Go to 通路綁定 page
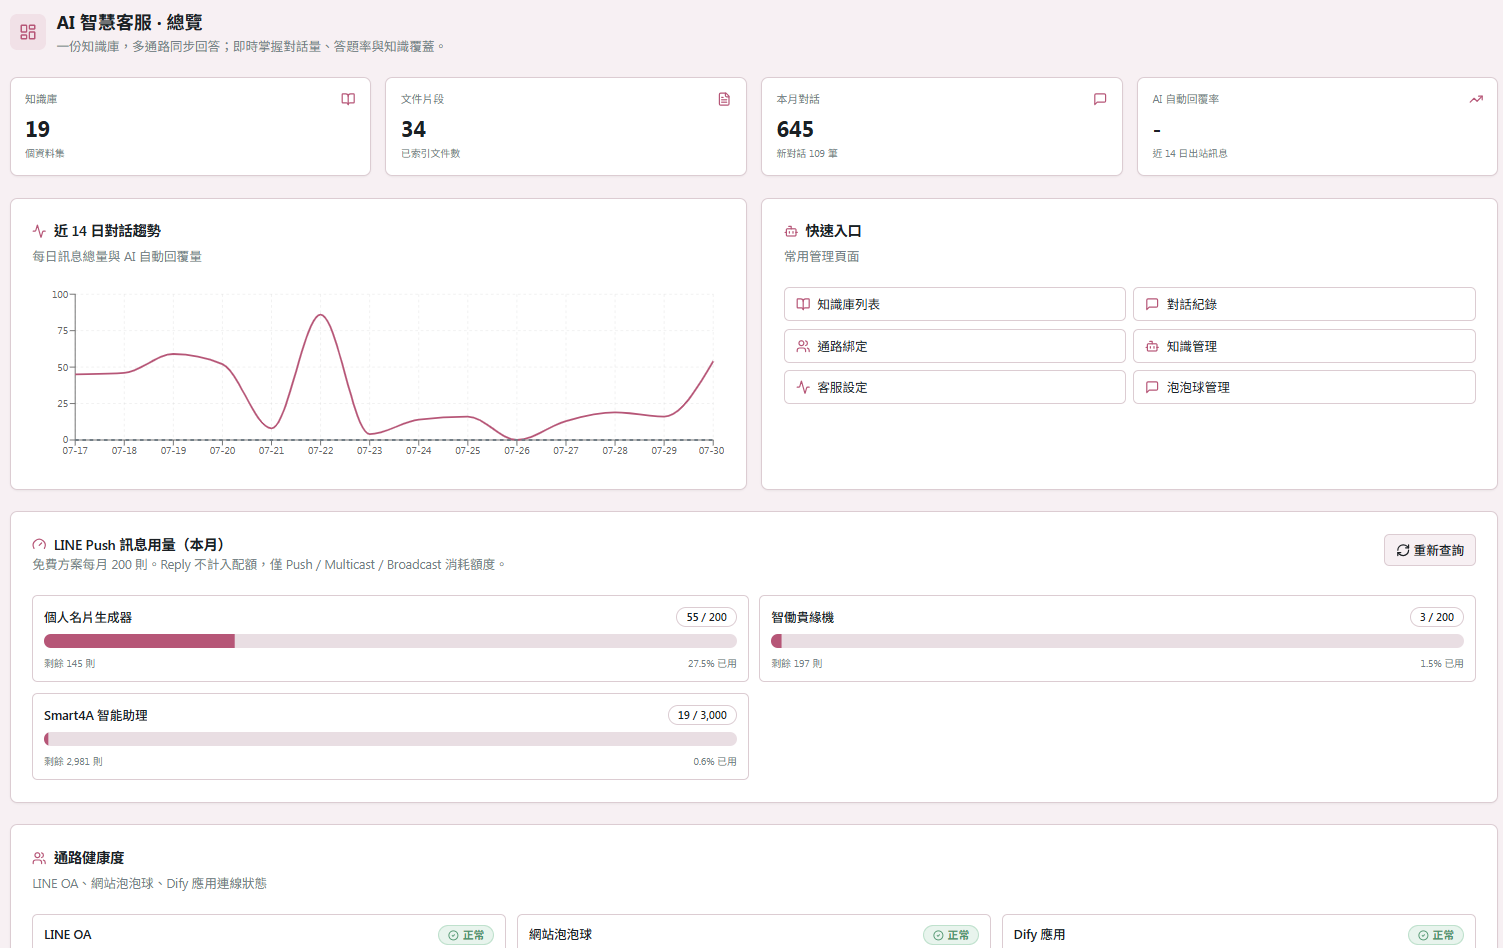The width and height of the screenshot is (1503, 948). tap(955, 346)
